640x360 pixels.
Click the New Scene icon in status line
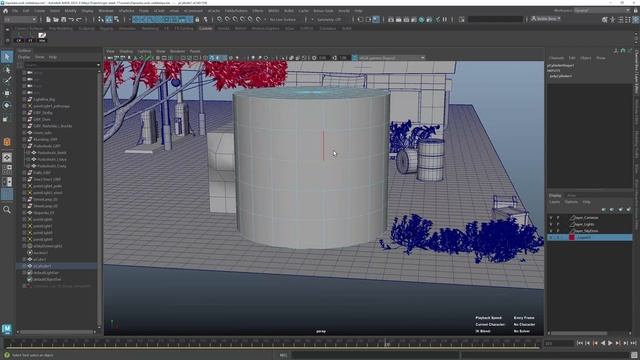pos(48,20)
